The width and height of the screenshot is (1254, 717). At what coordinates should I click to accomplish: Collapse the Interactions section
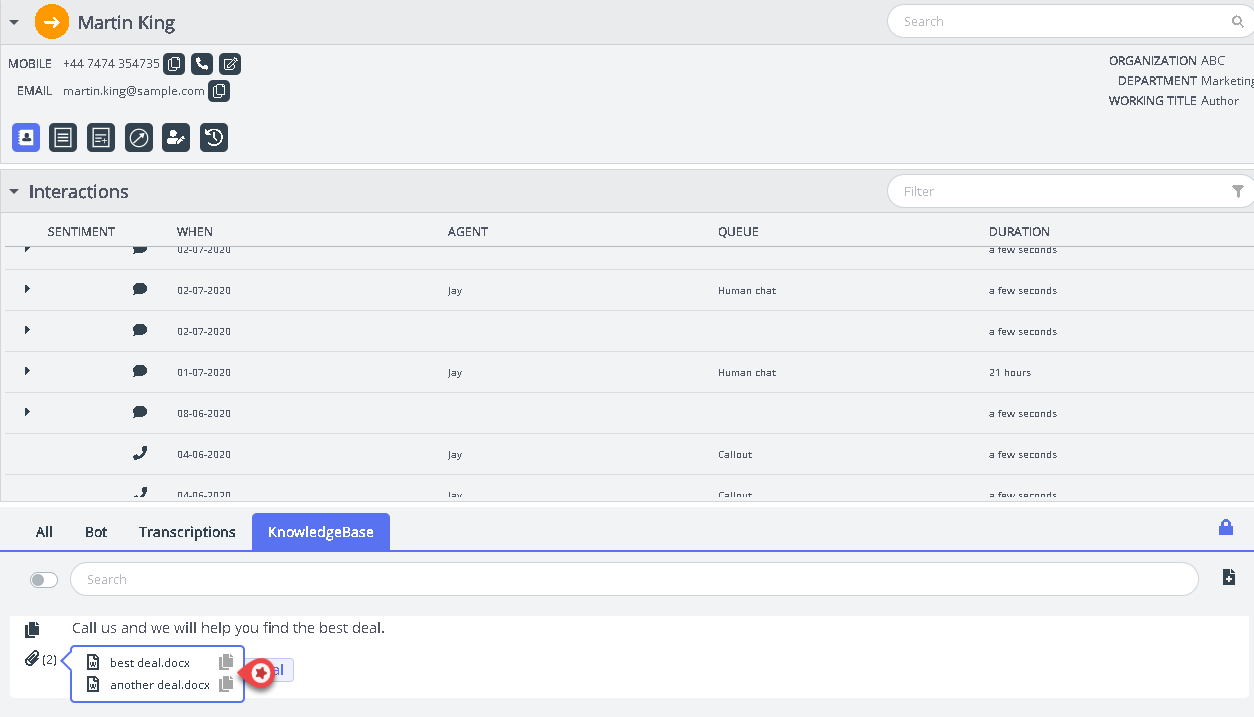(x=14, y=191)
